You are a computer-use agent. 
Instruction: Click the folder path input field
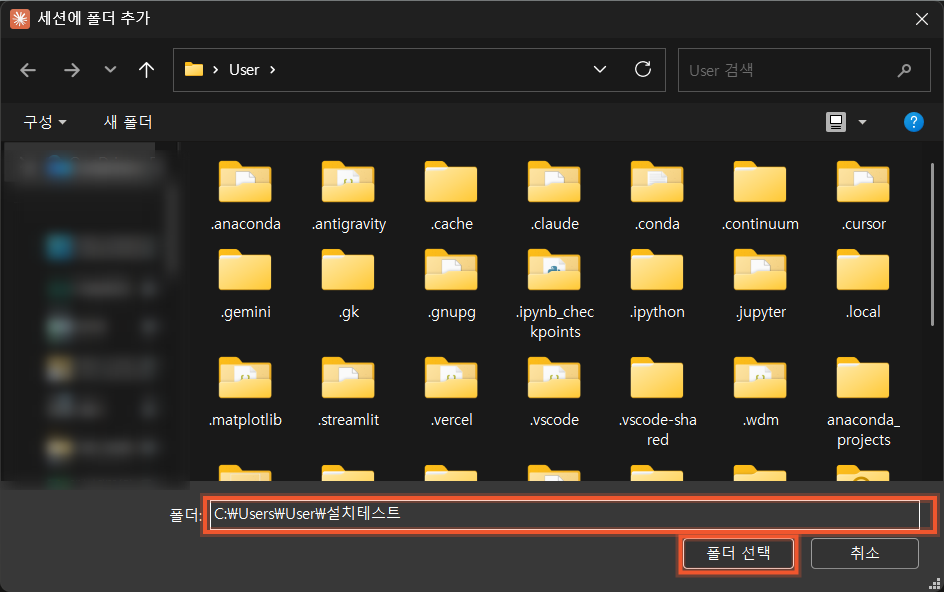(x=565, y=514)
